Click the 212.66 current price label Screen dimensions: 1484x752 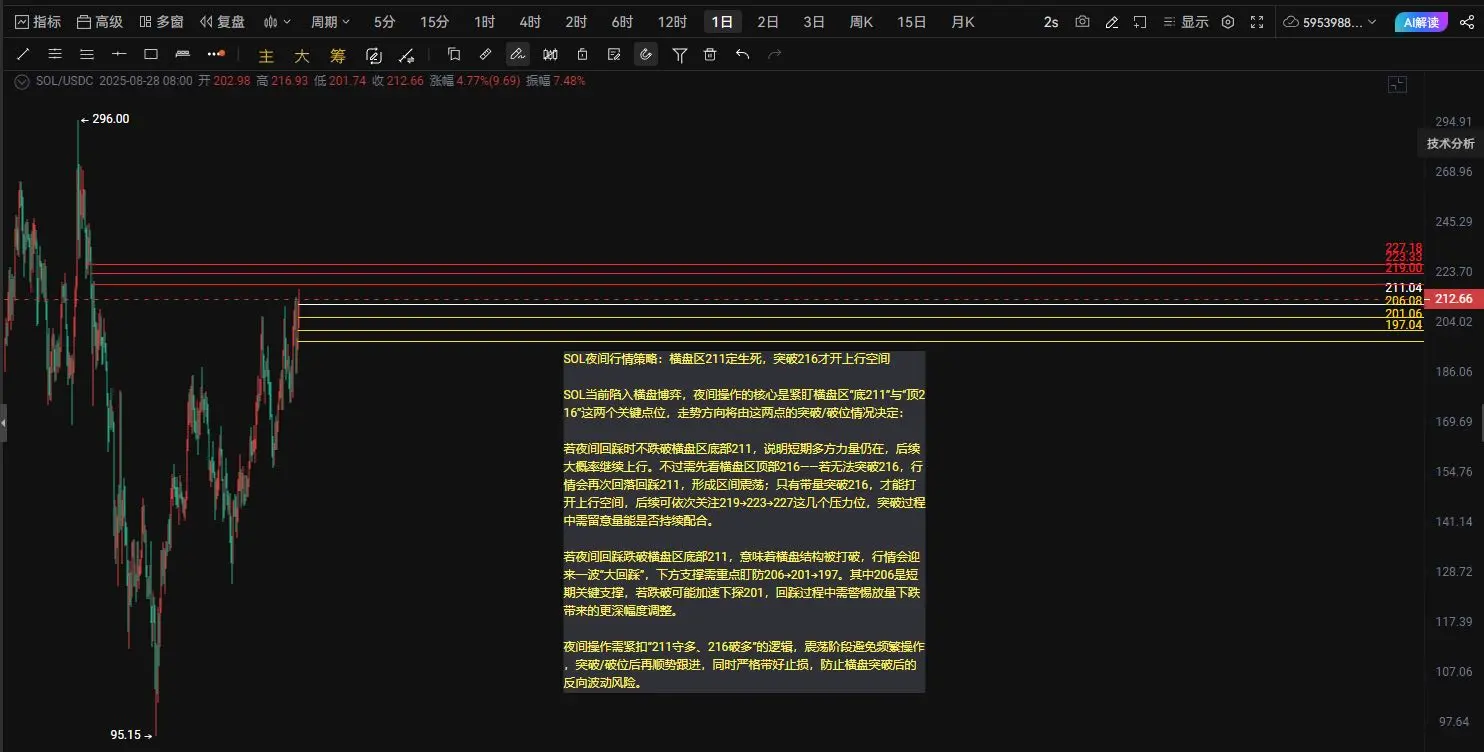1453,298
